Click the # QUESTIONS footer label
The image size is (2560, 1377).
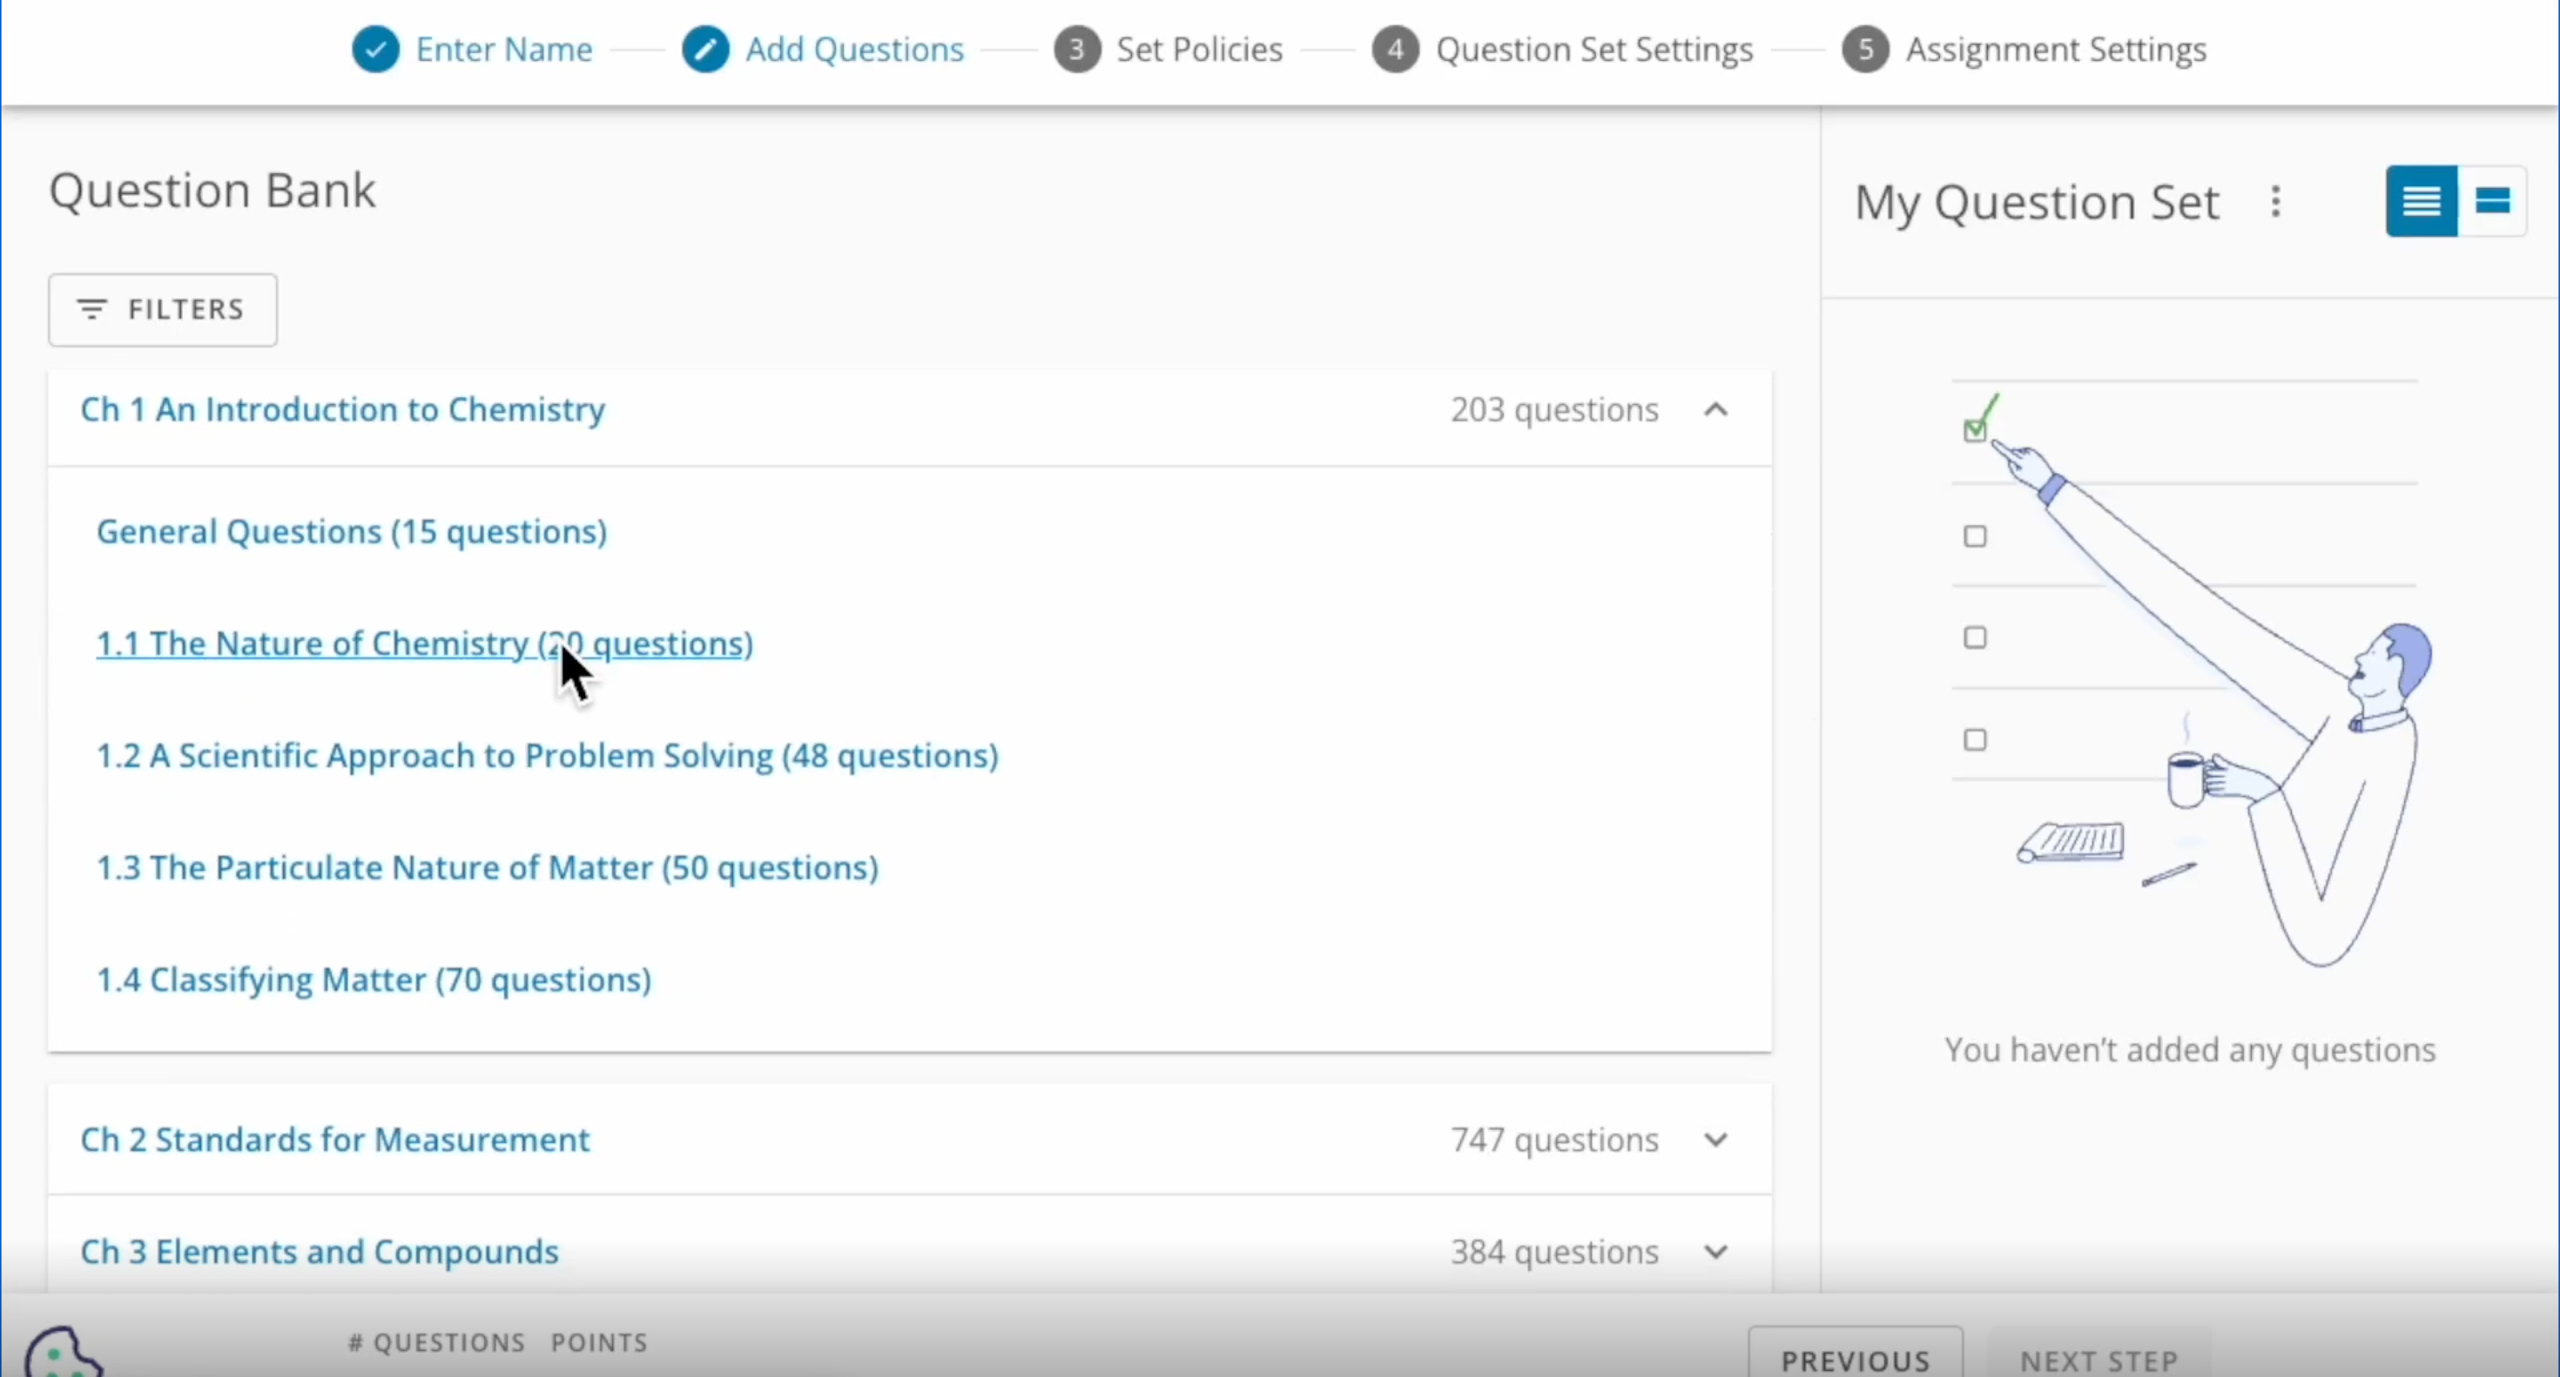pyautogui.click(x=437, y=1343)
